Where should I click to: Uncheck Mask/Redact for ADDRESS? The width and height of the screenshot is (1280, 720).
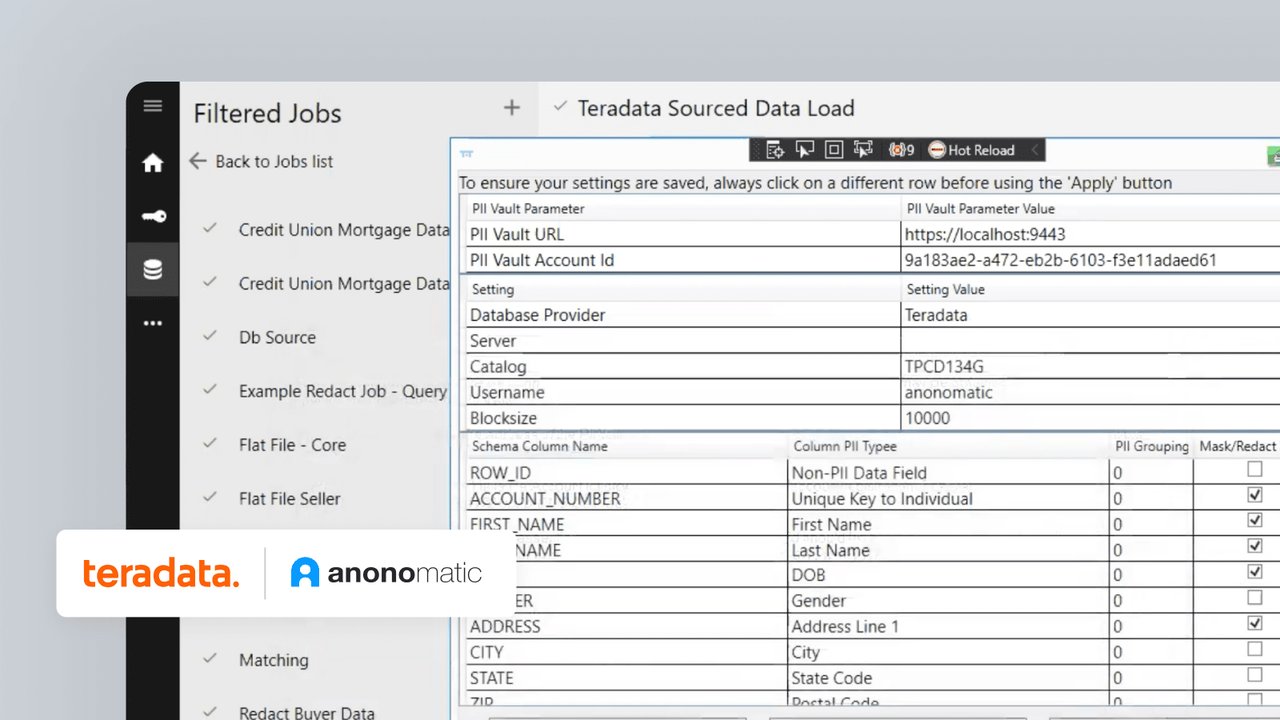(1254, 623)
